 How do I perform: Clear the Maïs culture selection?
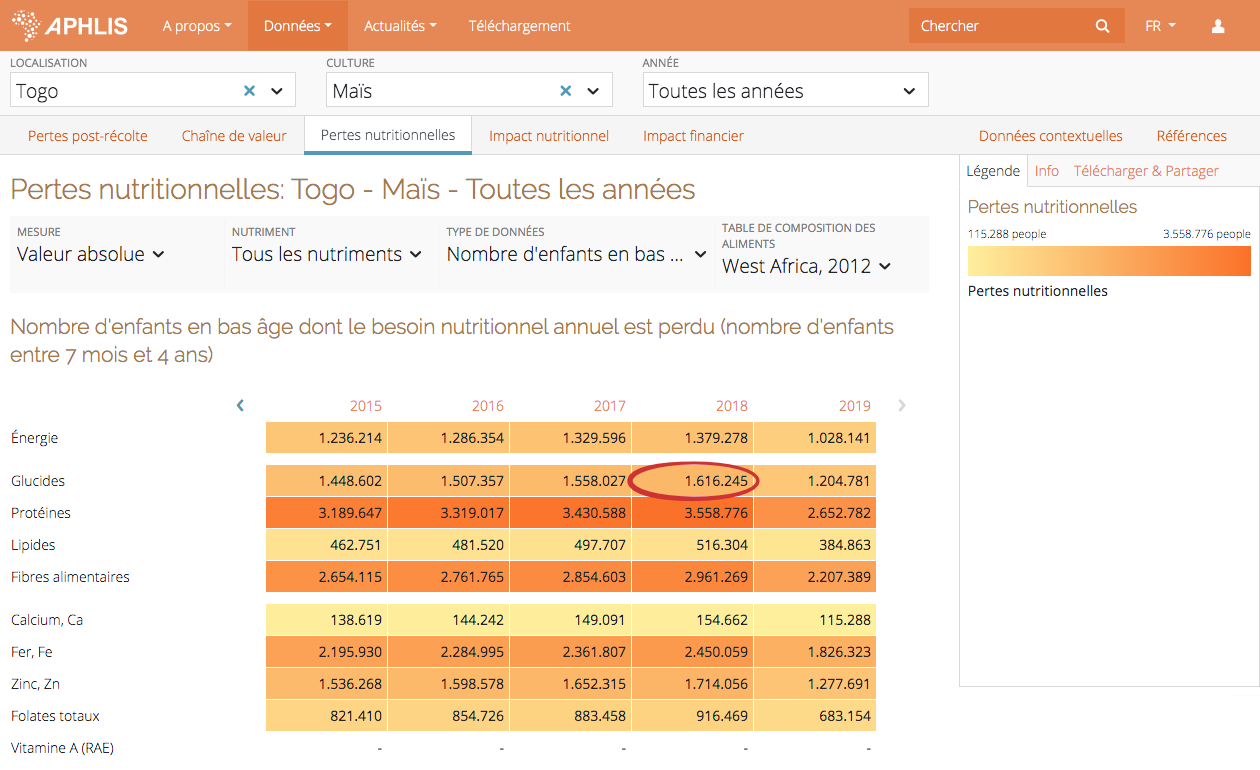566,91
